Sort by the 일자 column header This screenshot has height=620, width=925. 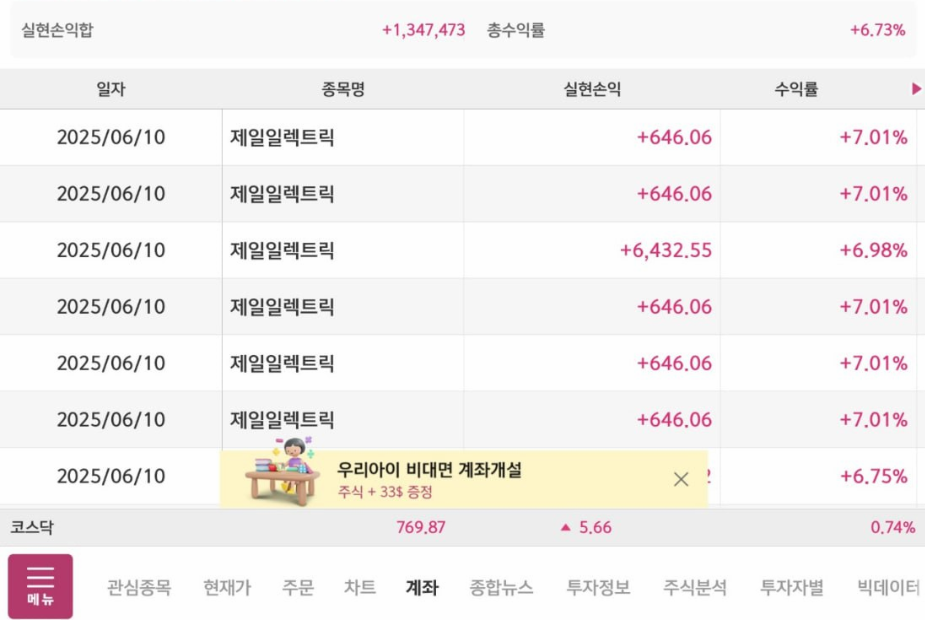[x=111, y=89]
